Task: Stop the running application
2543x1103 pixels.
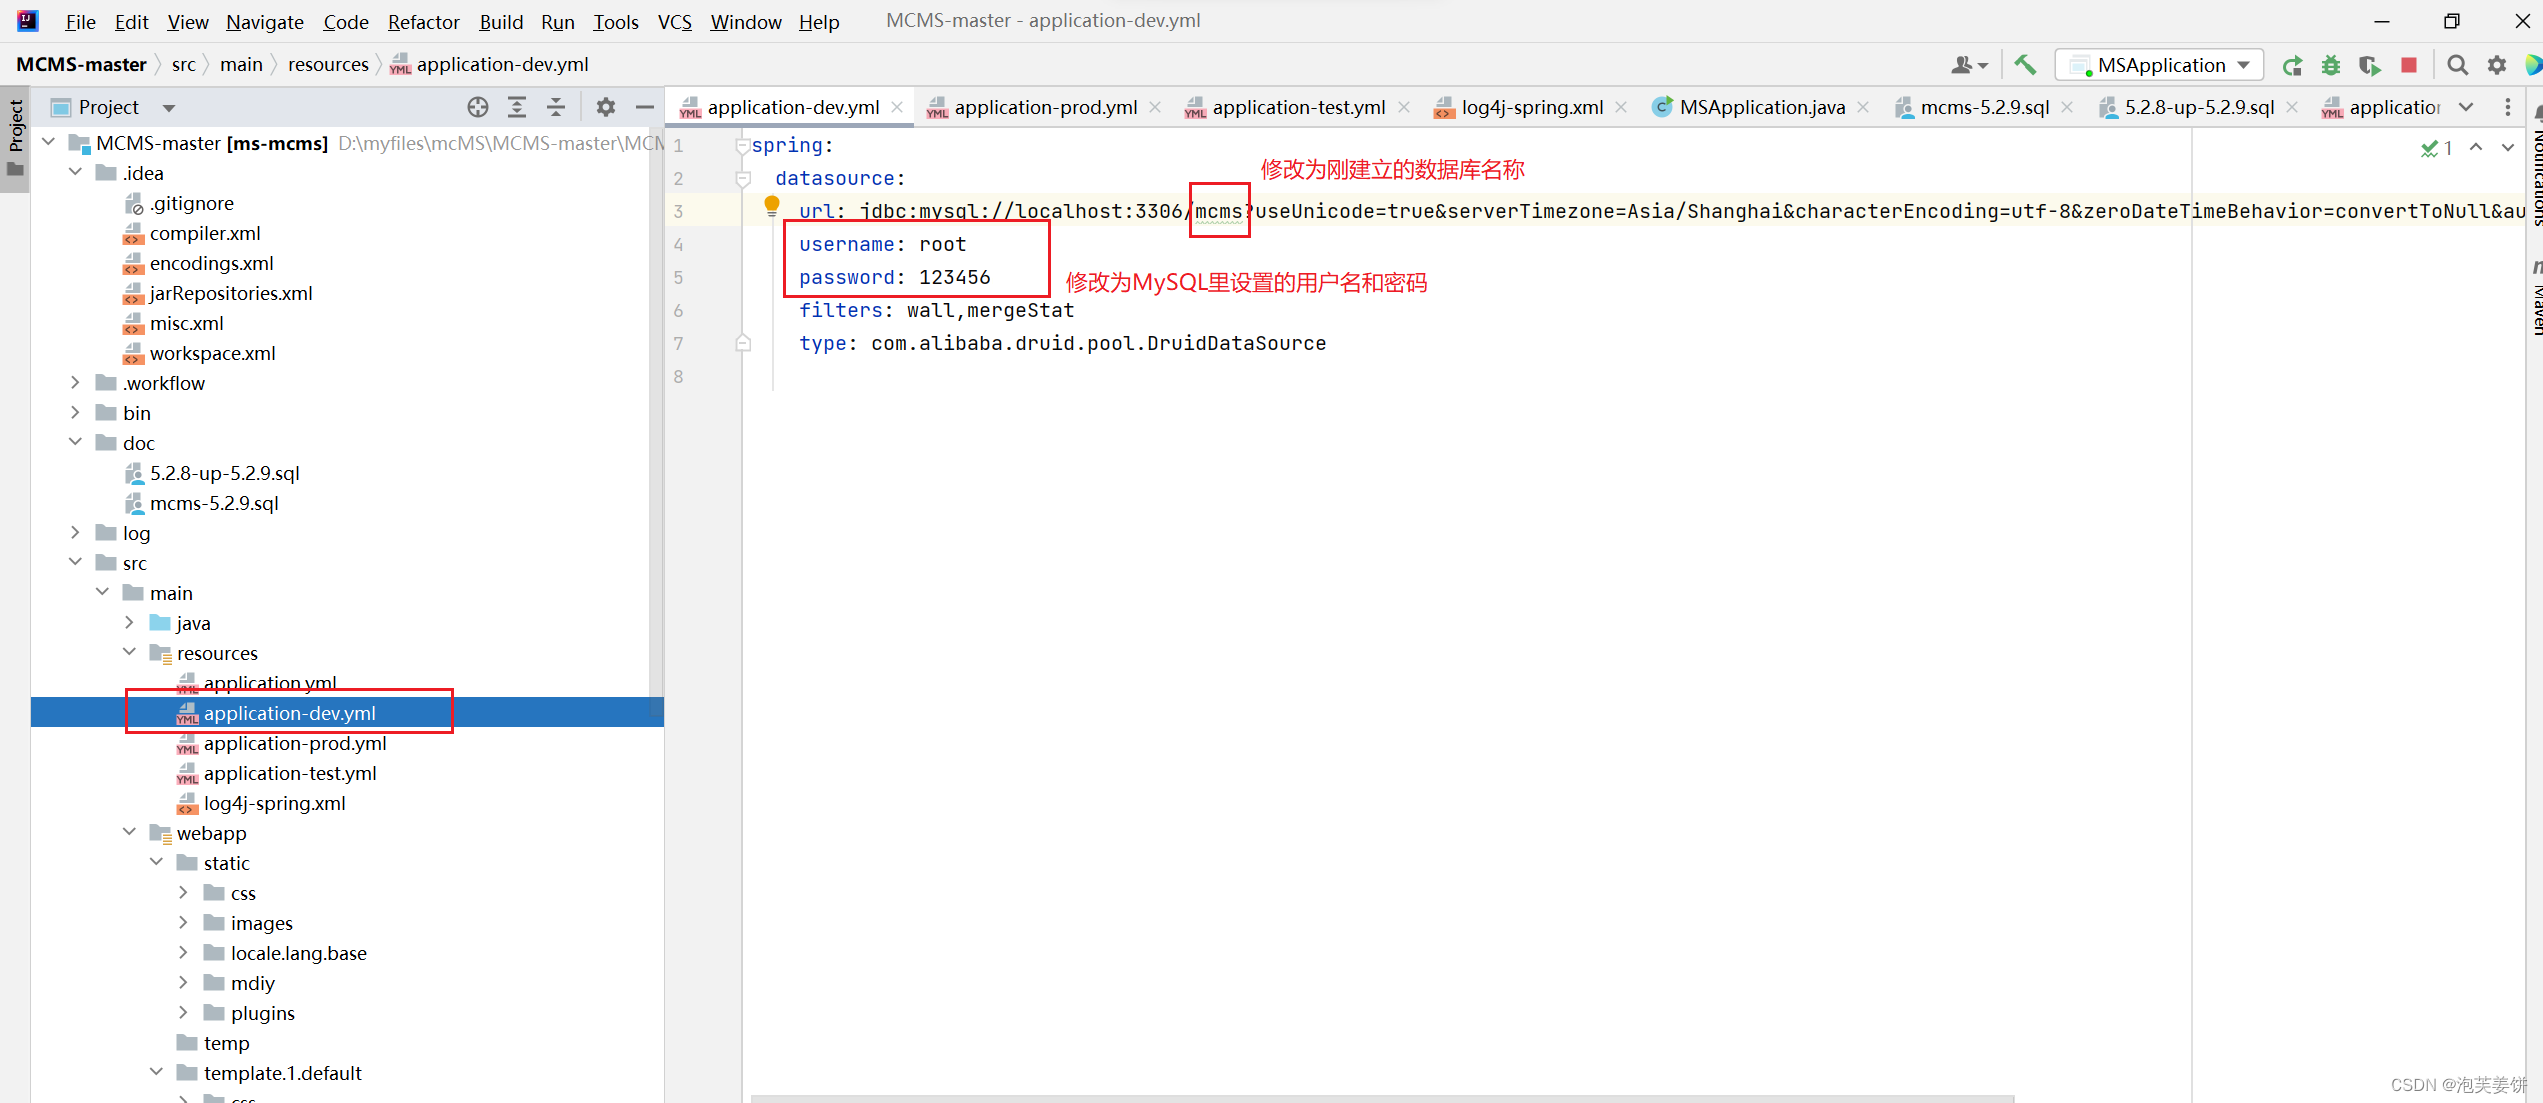Action: coord(2409,66)
